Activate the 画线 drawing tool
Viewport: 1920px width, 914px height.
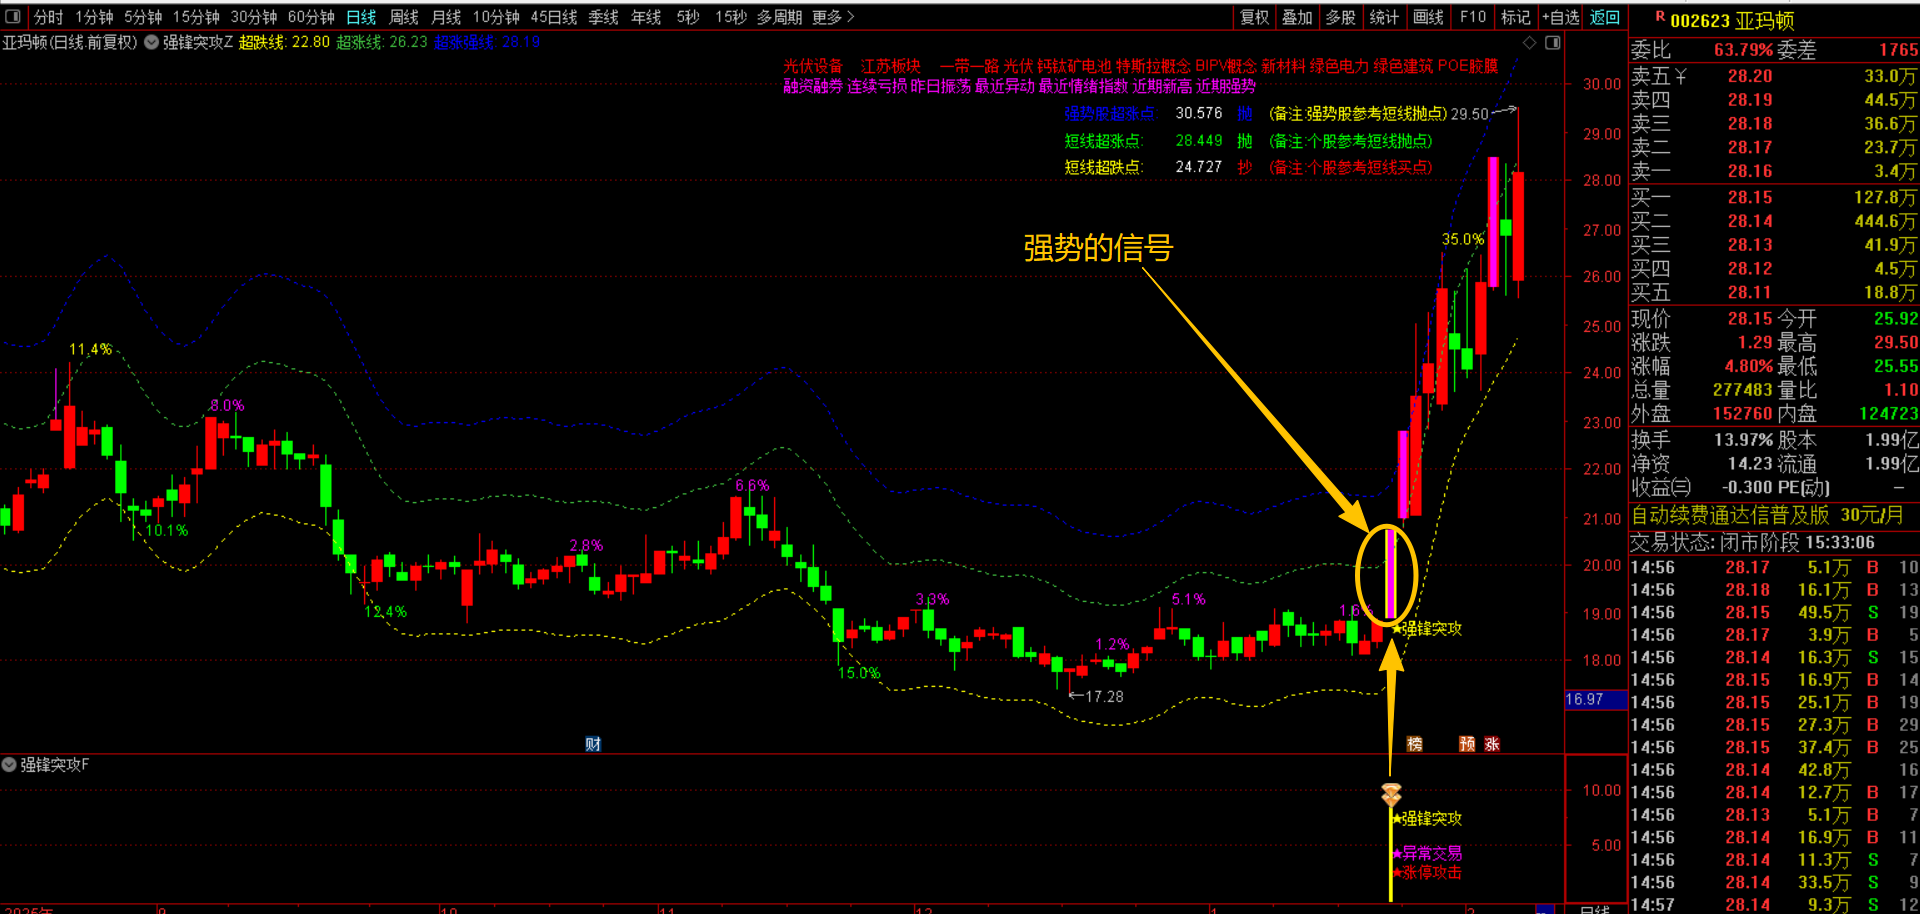pyautogui.click(x=1428, y=17)
